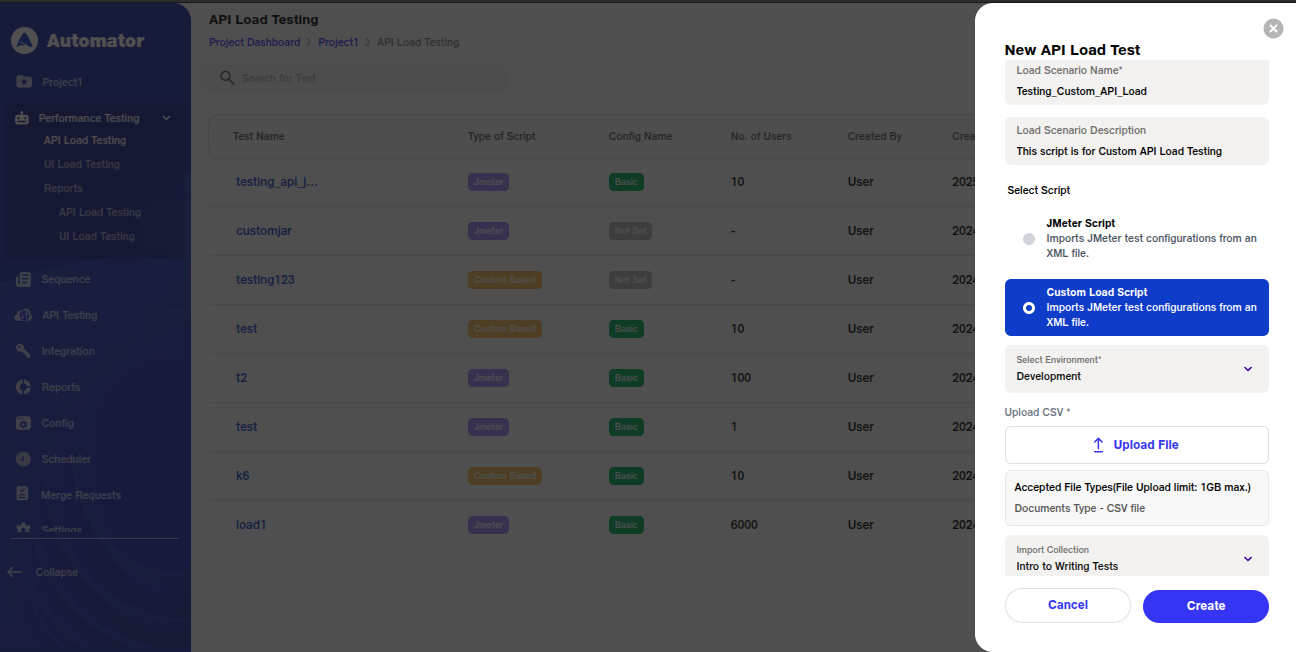Collapse the Performance Testing menu chevron

(x=166, y=118)
